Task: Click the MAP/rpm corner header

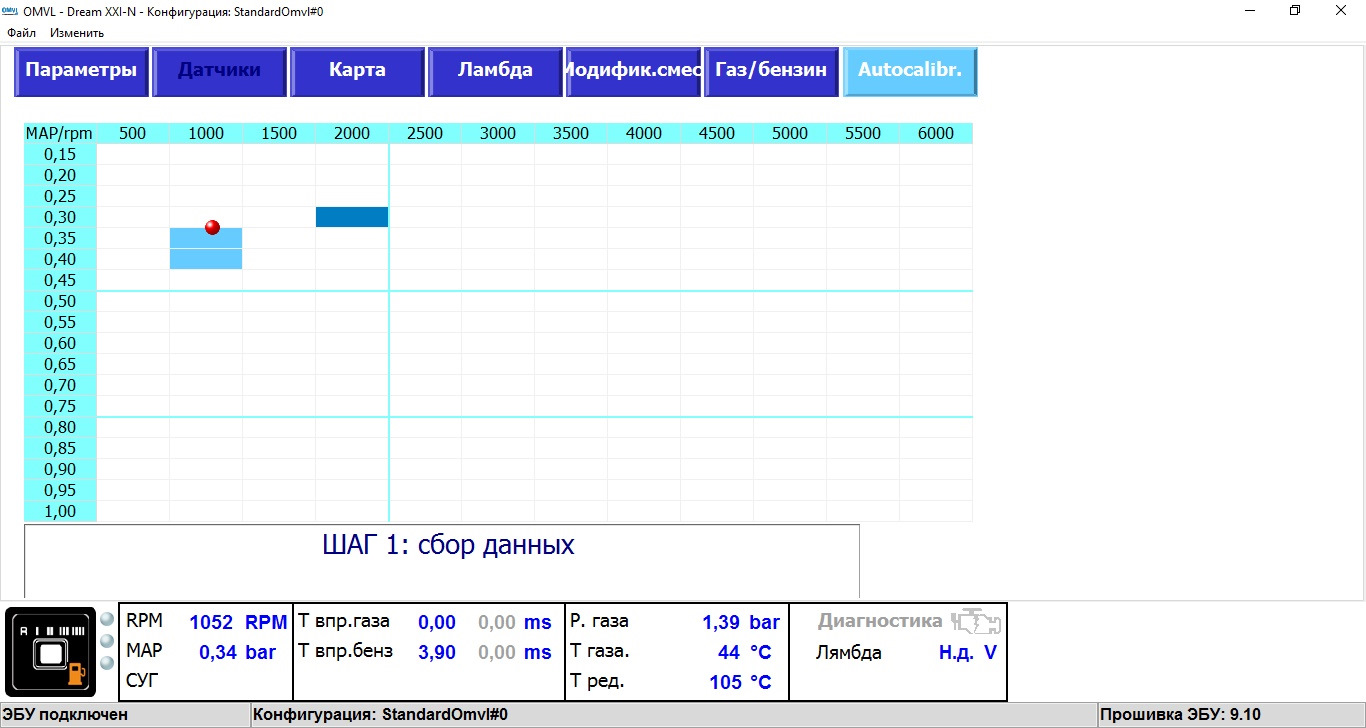Action: pyautogui.click(x=60, y=133)
